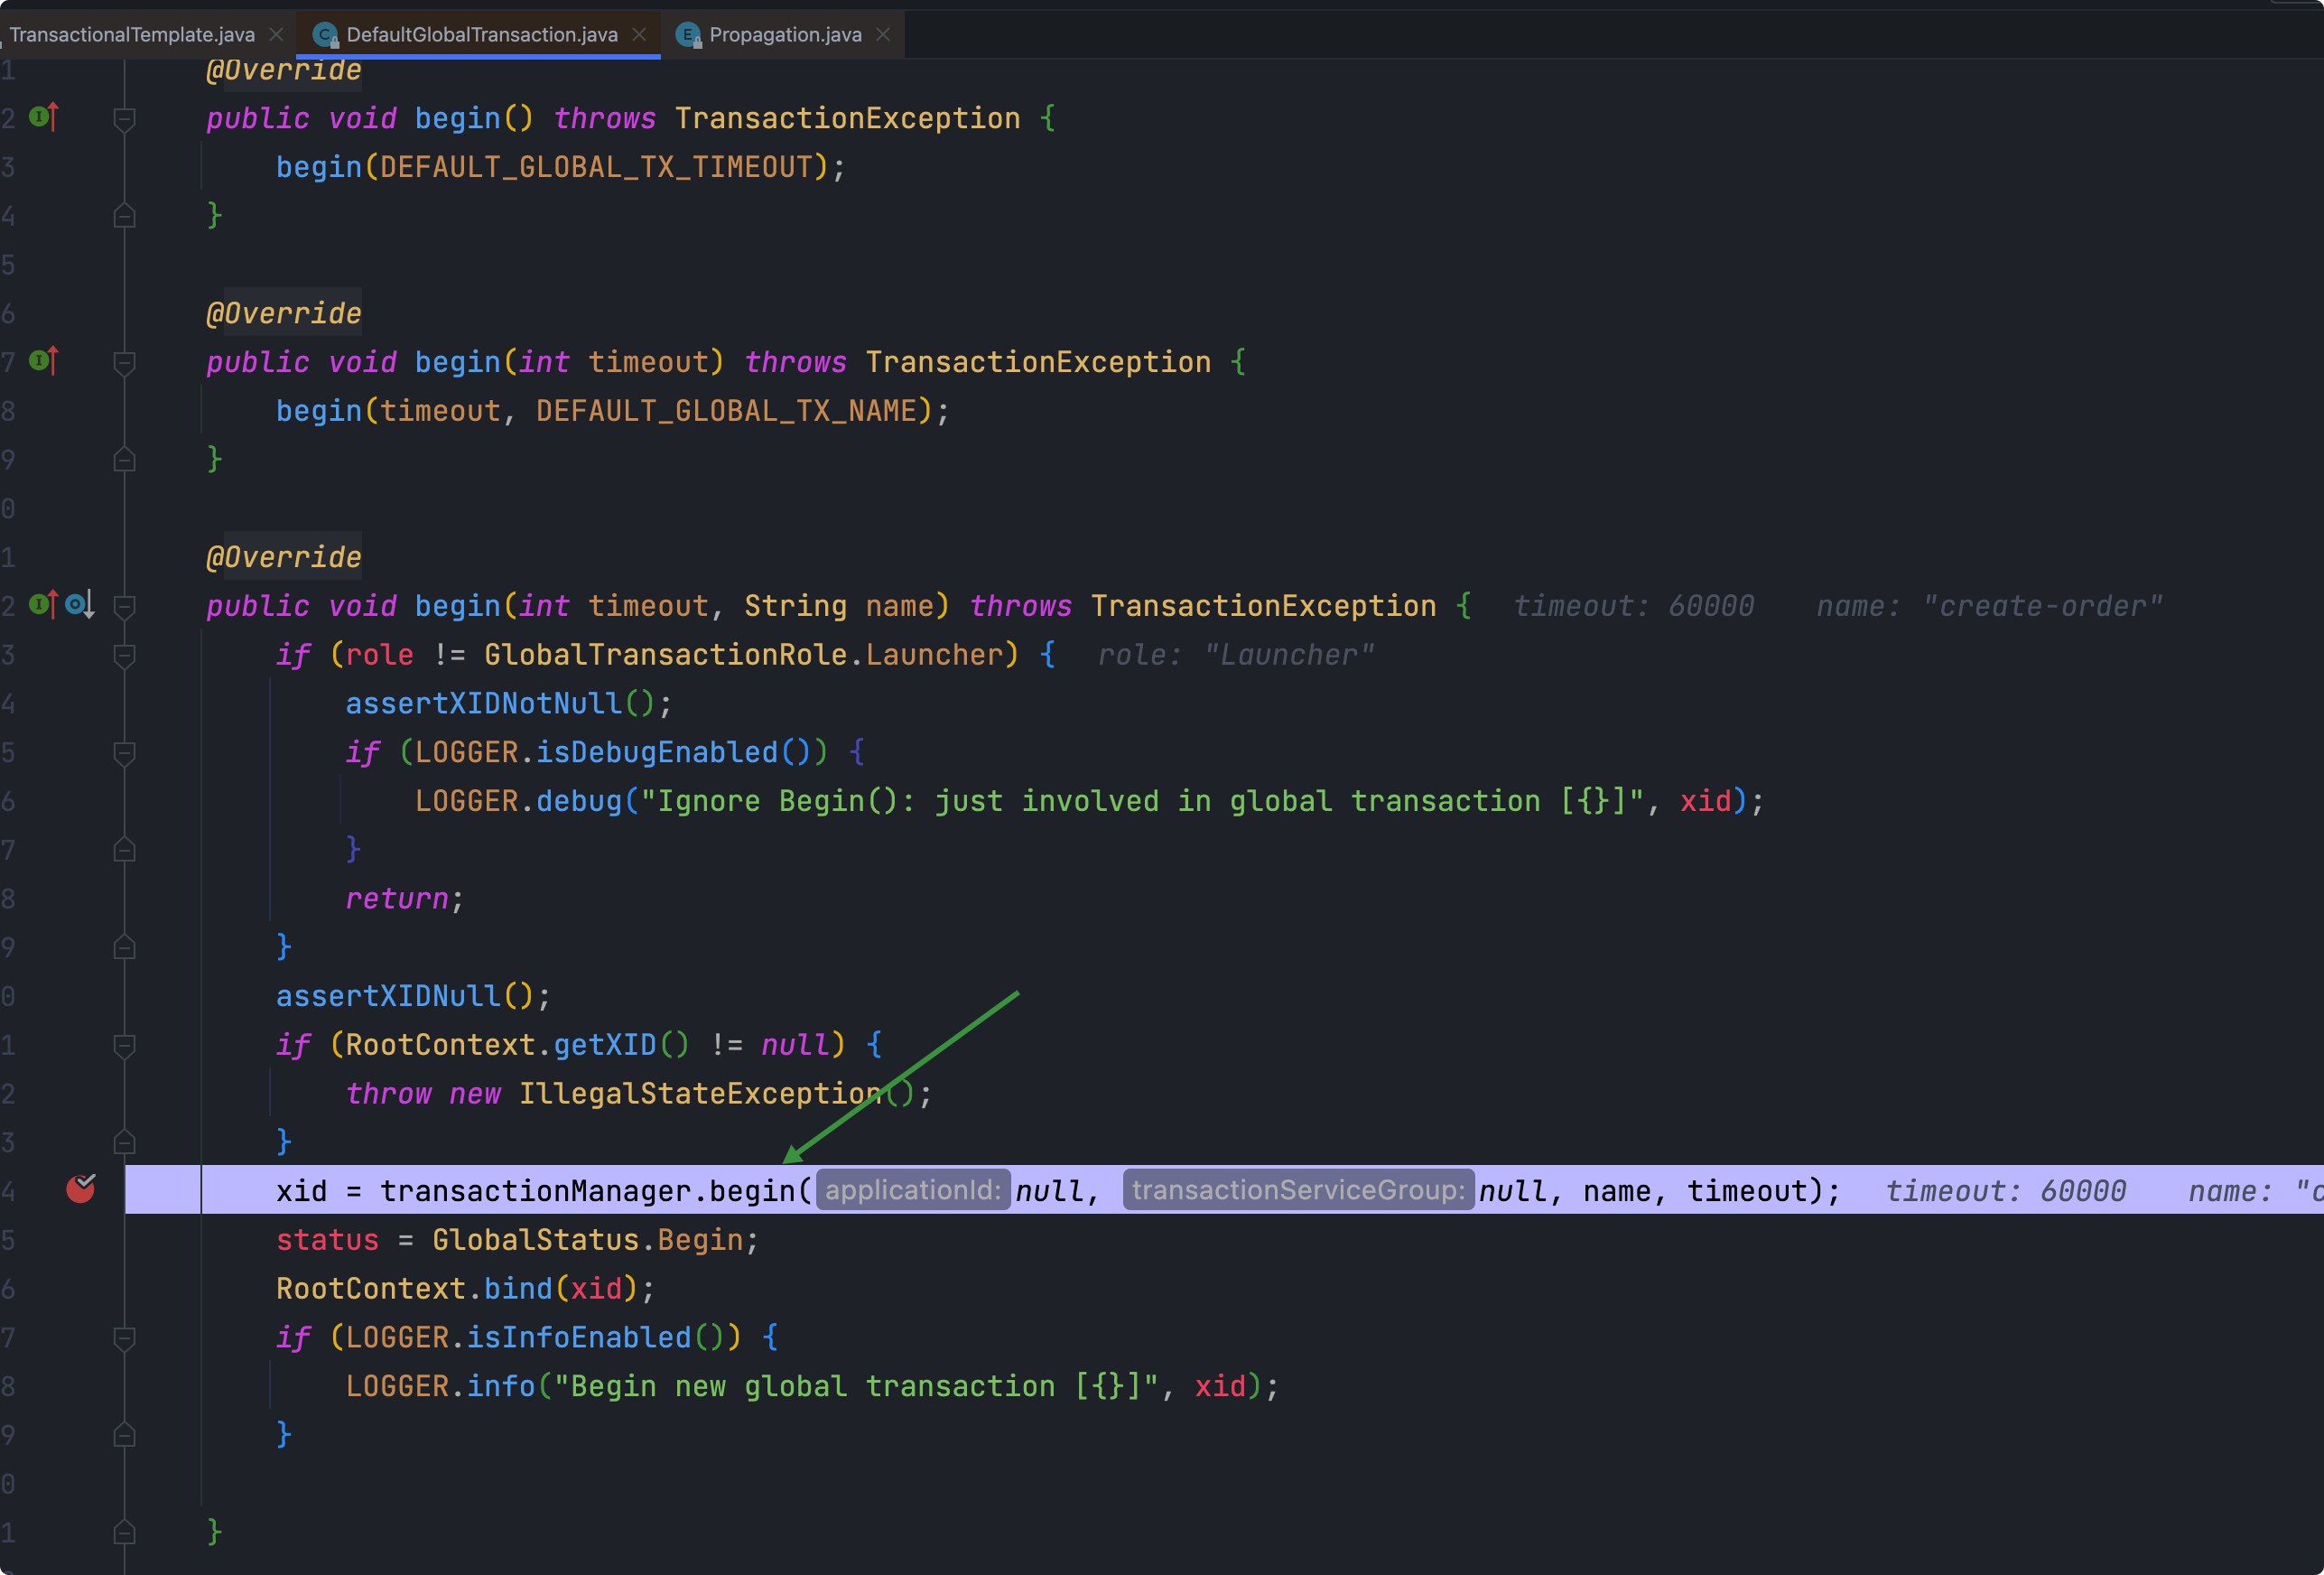This screenshot has width=2324, height=1575.
Task: Click the class icon on DefaultGlobalTransaction.java tab
Action: (324, 35)
